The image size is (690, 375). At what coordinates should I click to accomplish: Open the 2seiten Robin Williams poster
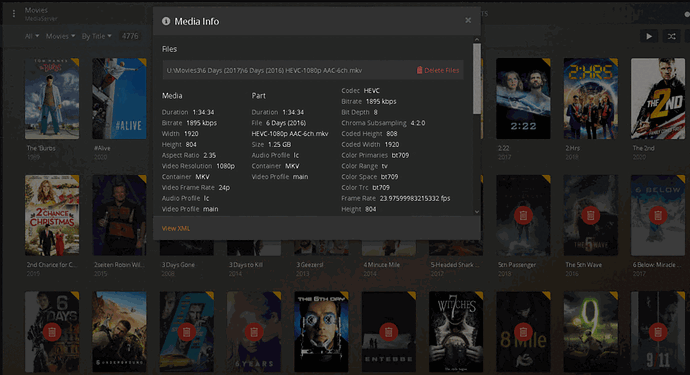coord(119,215)
